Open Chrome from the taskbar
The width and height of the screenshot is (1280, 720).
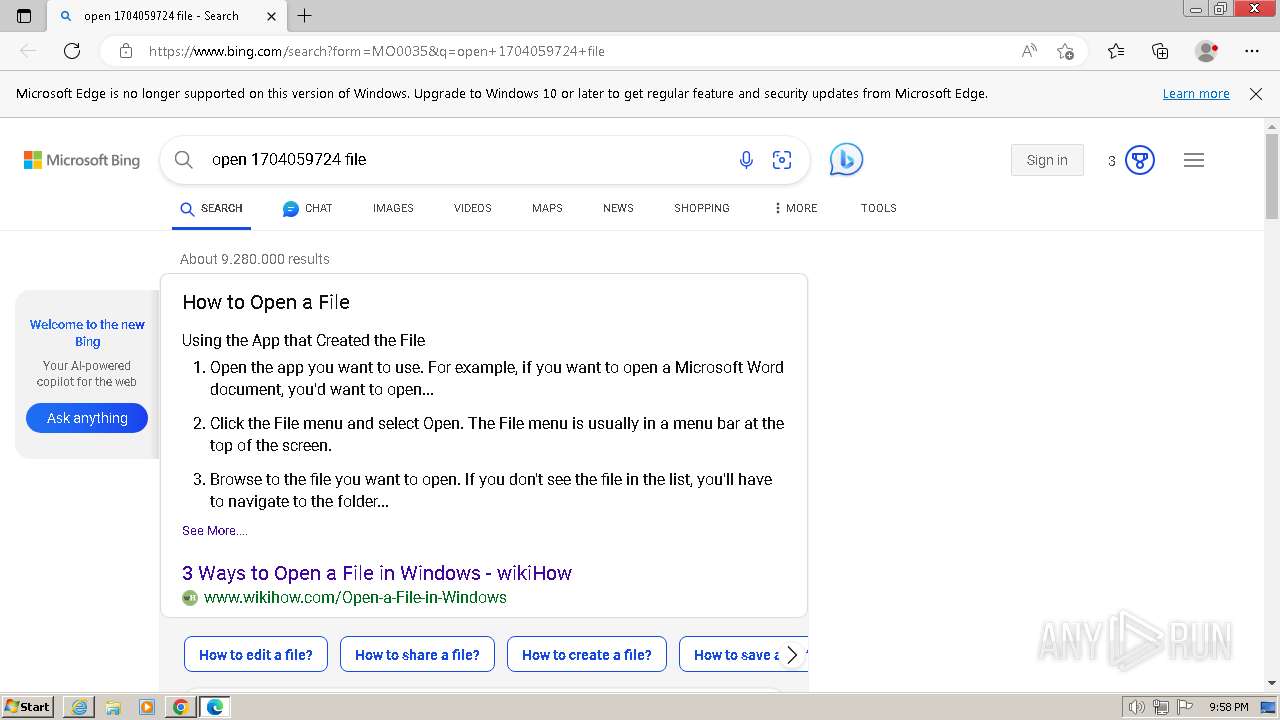click(x=180, y=707)
